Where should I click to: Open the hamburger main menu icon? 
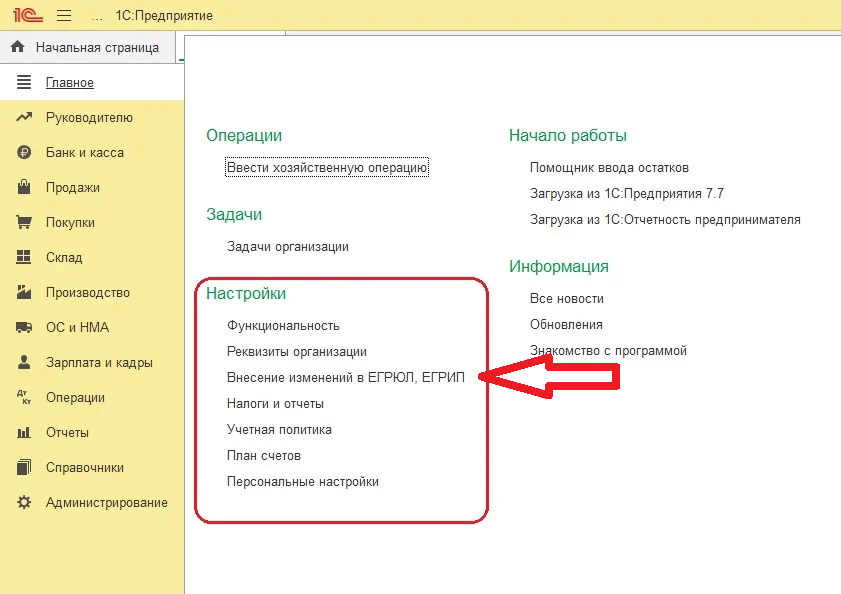(64, 16)
